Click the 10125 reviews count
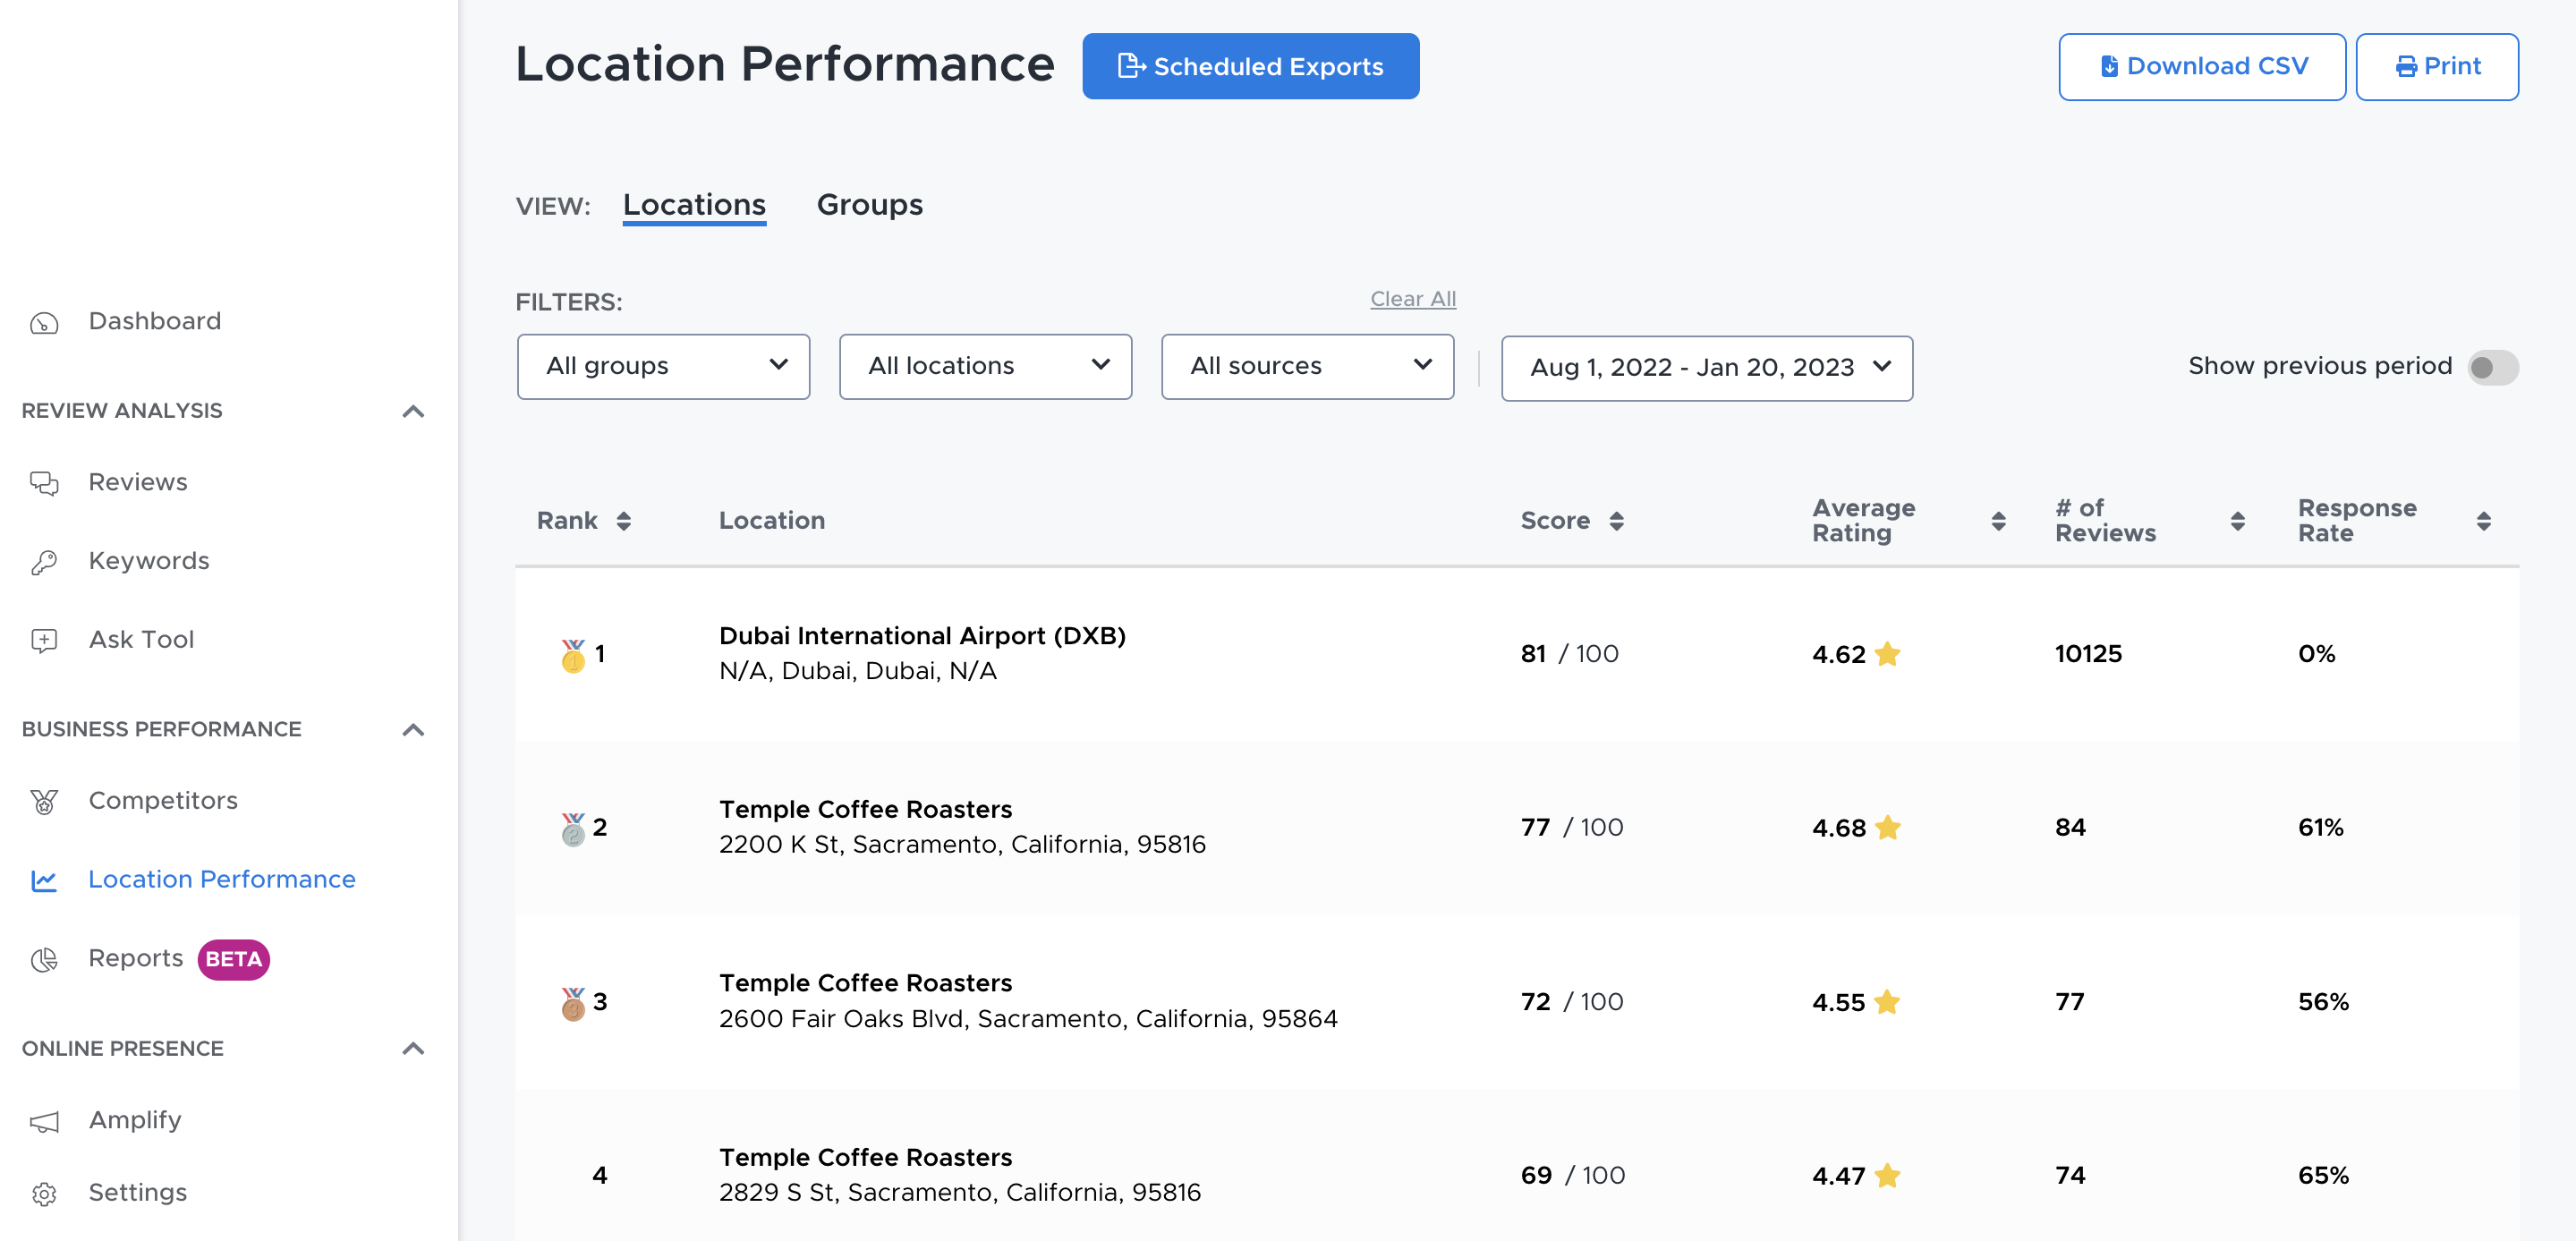The height and width of the screenshot is (1241, 2576). pyautogui.click(x=2088, y=654)
